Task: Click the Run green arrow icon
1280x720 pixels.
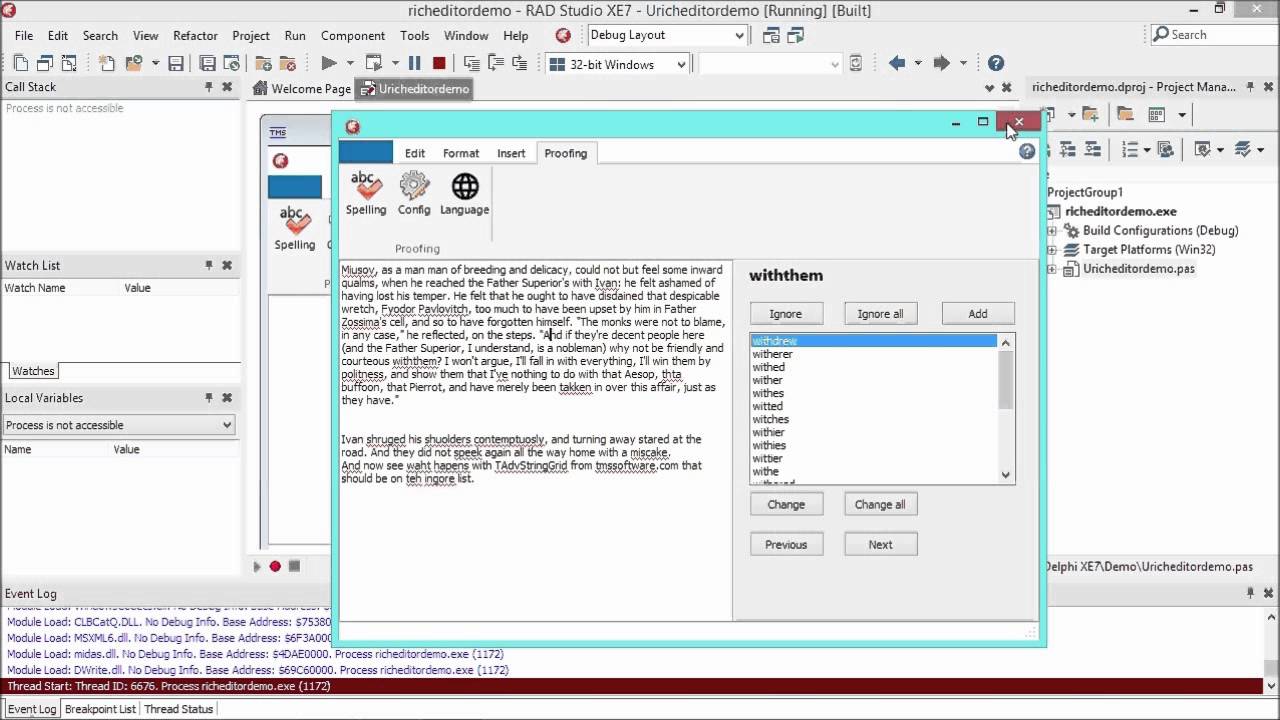Action: [328, 63]
